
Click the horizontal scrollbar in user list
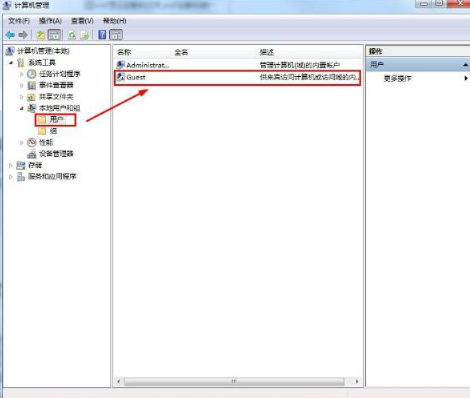point(234,381)
